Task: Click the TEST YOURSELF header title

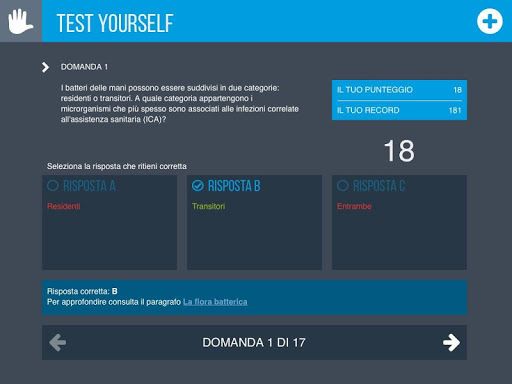Action: click(x=115, y=23)
